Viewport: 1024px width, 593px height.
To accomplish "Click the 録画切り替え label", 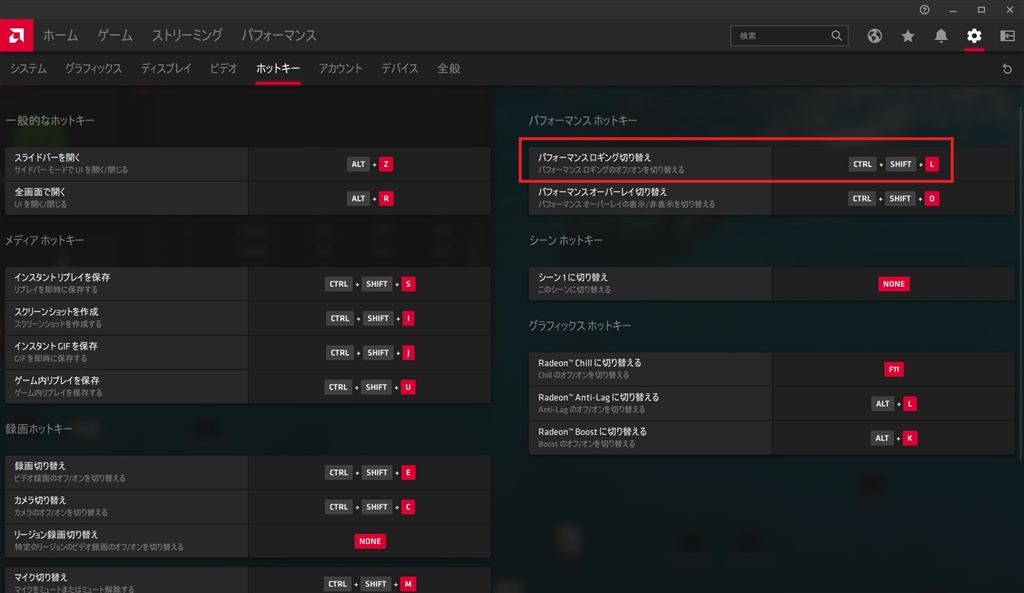I will 40,466.
